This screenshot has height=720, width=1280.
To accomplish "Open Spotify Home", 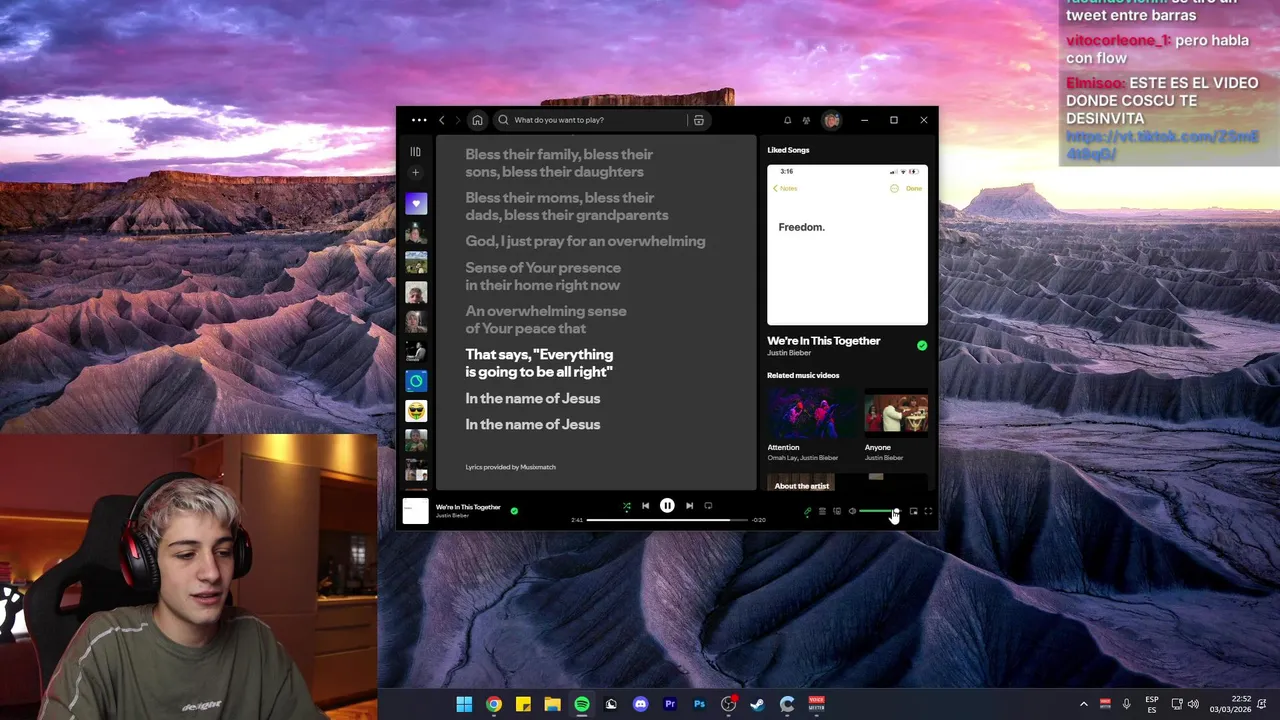I will point(477,120).
